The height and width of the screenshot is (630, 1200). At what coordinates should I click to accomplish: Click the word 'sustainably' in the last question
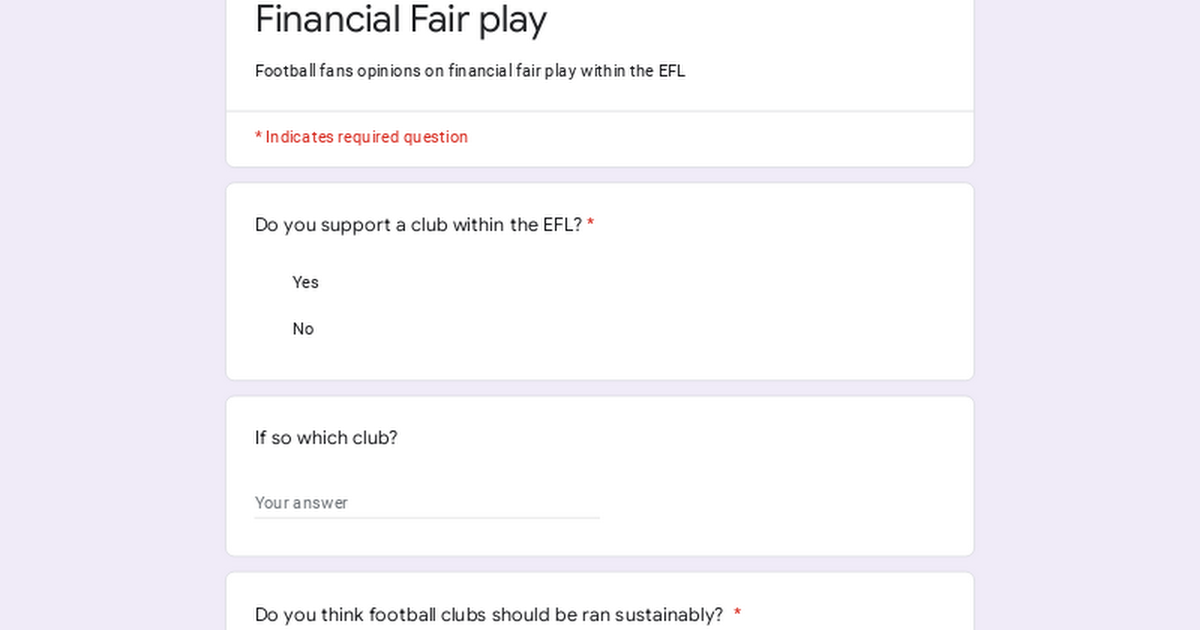point(669,614)
